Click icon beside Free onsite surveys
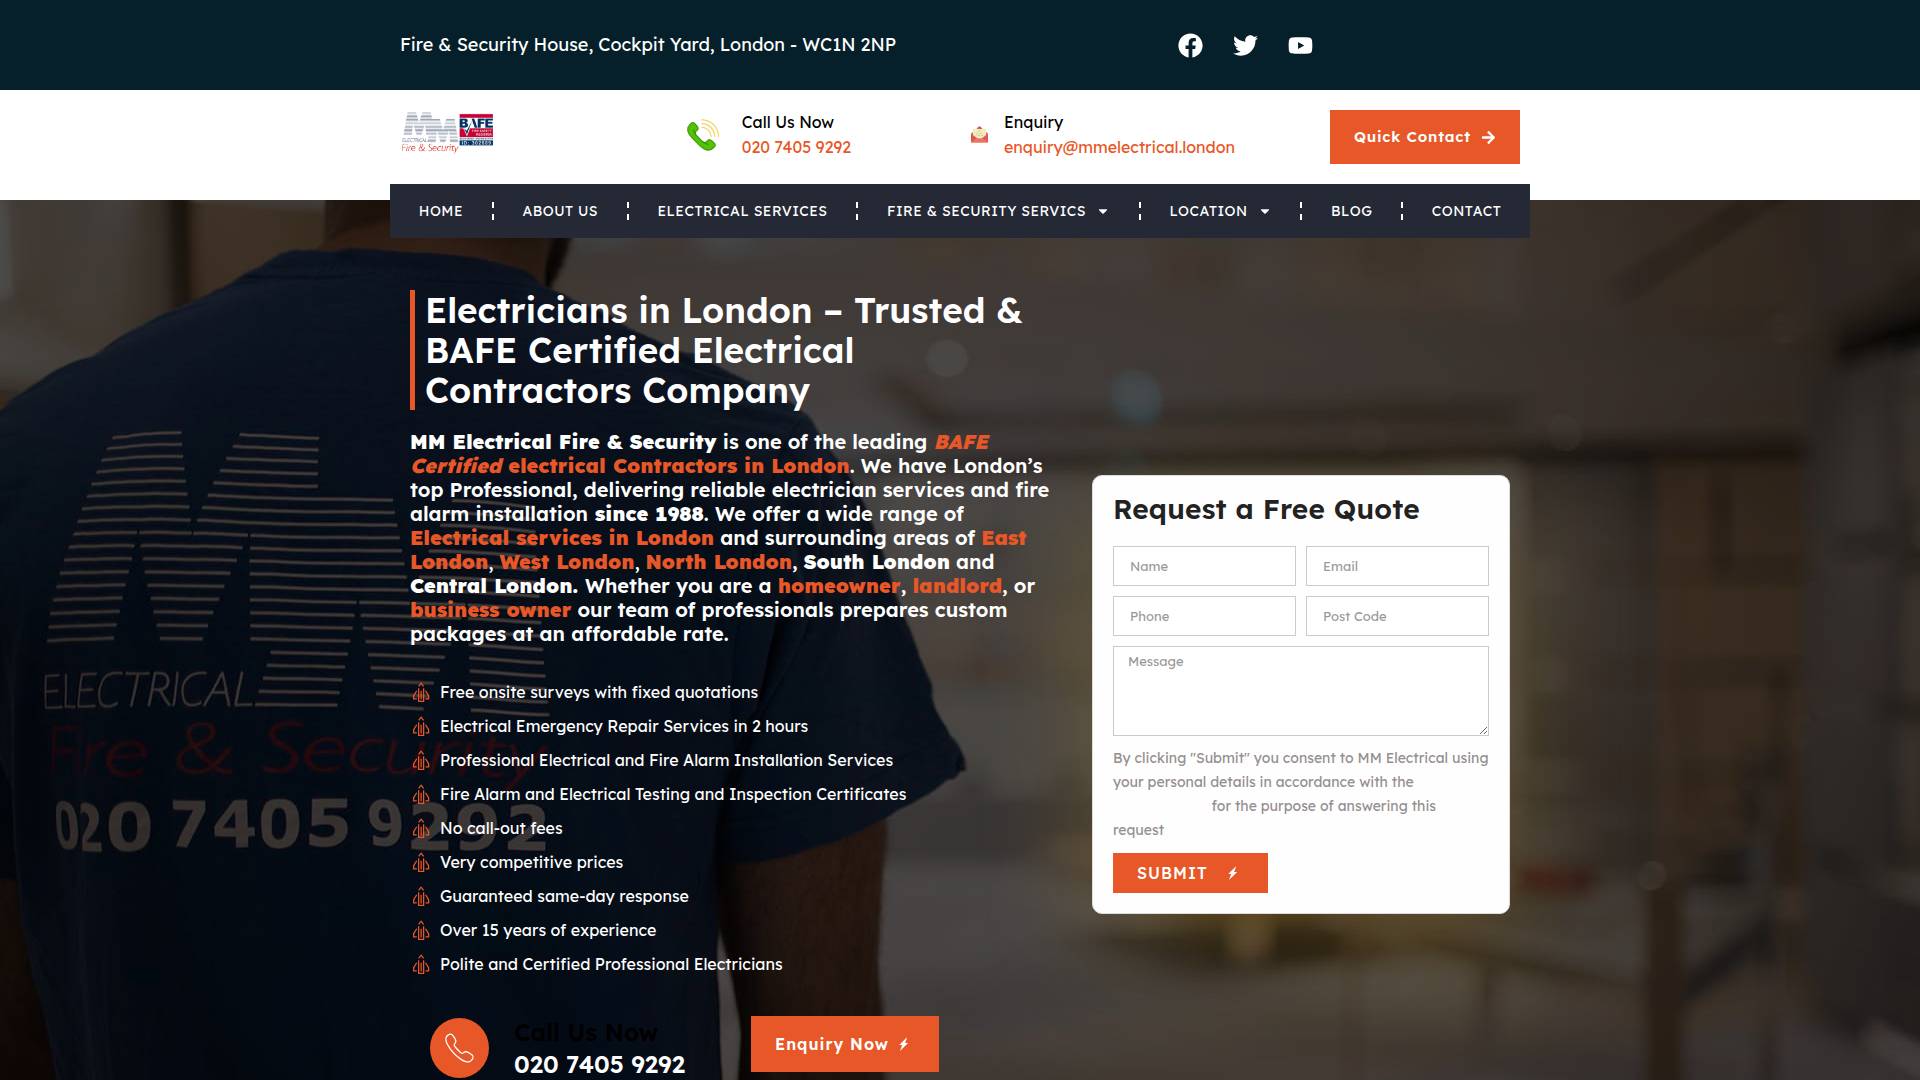The image size is (1920, 1080). coord(421,693)
